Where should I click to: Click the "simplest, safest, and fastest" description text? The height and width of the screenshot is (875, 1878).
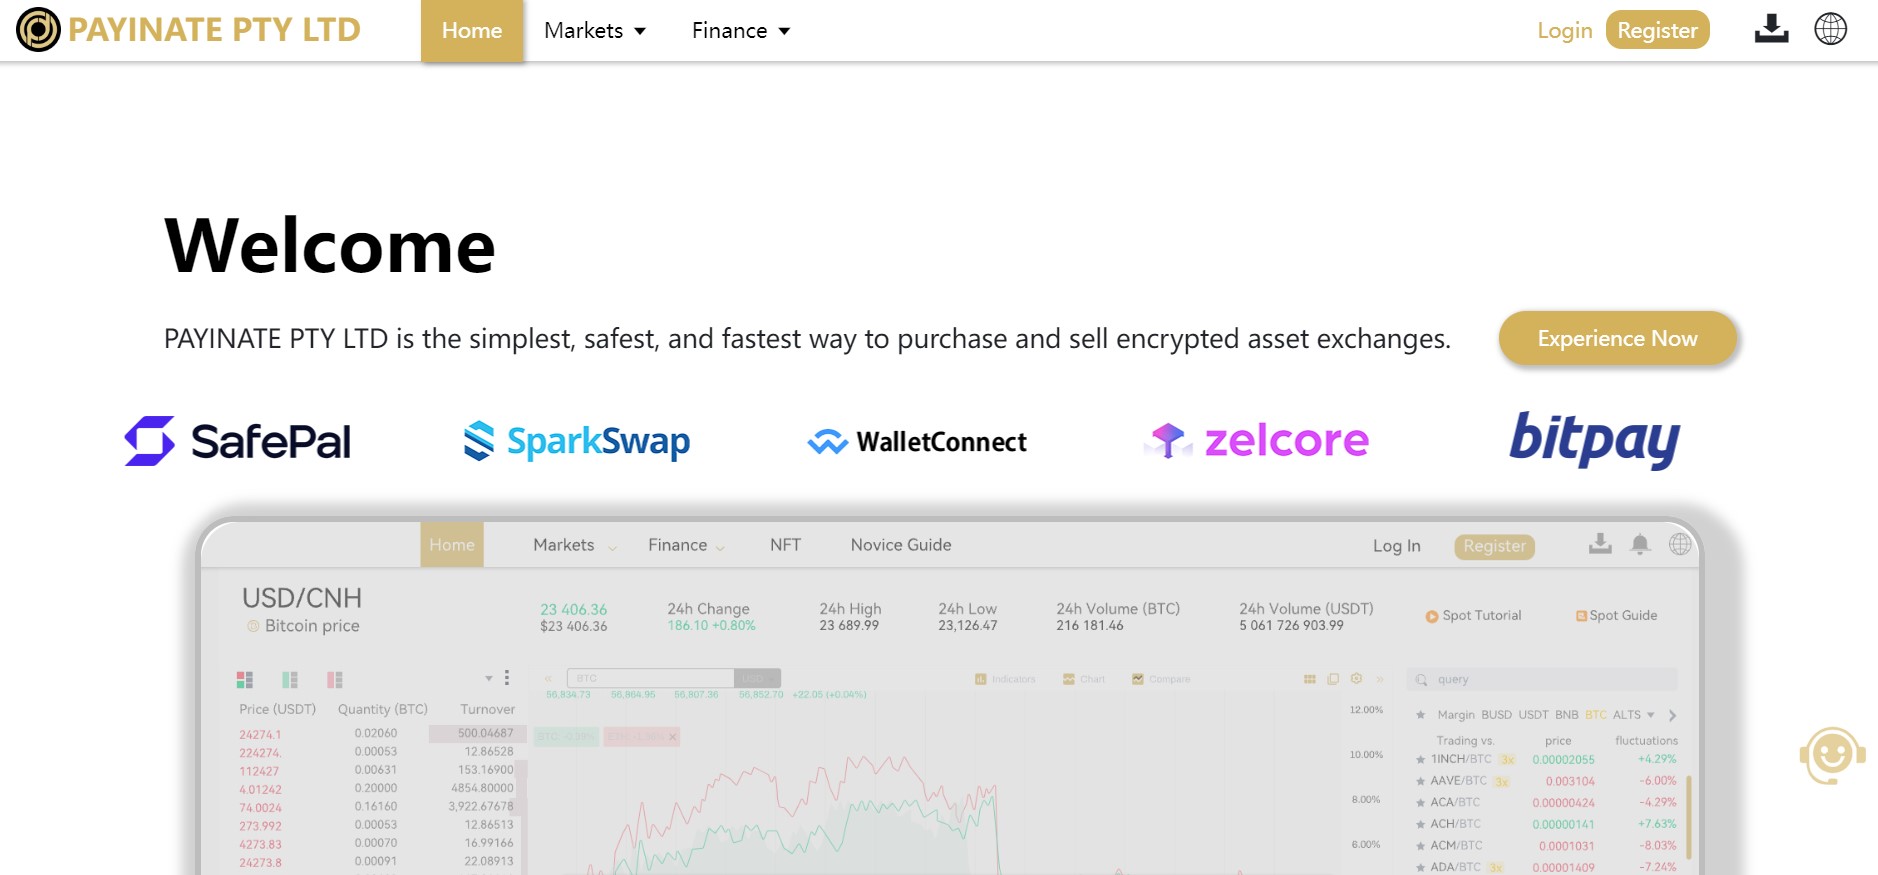[807, 339]
